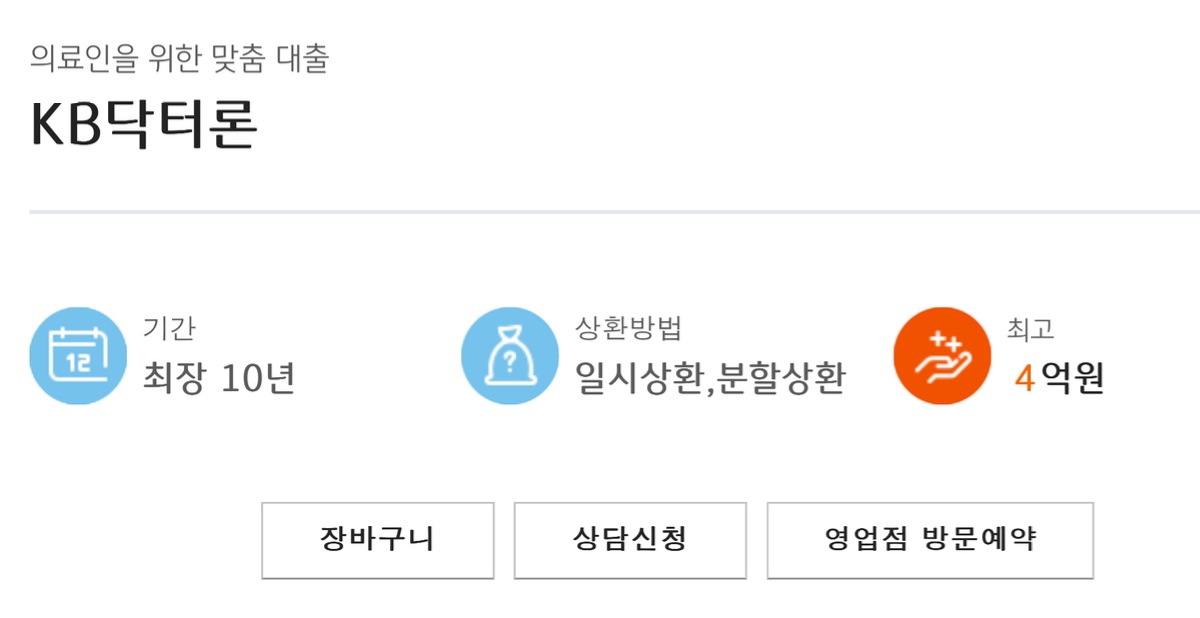Screen dimensions: 1200x618
Task: Click the orange hand icon beside 최고
Action: (x=941, y=356)
